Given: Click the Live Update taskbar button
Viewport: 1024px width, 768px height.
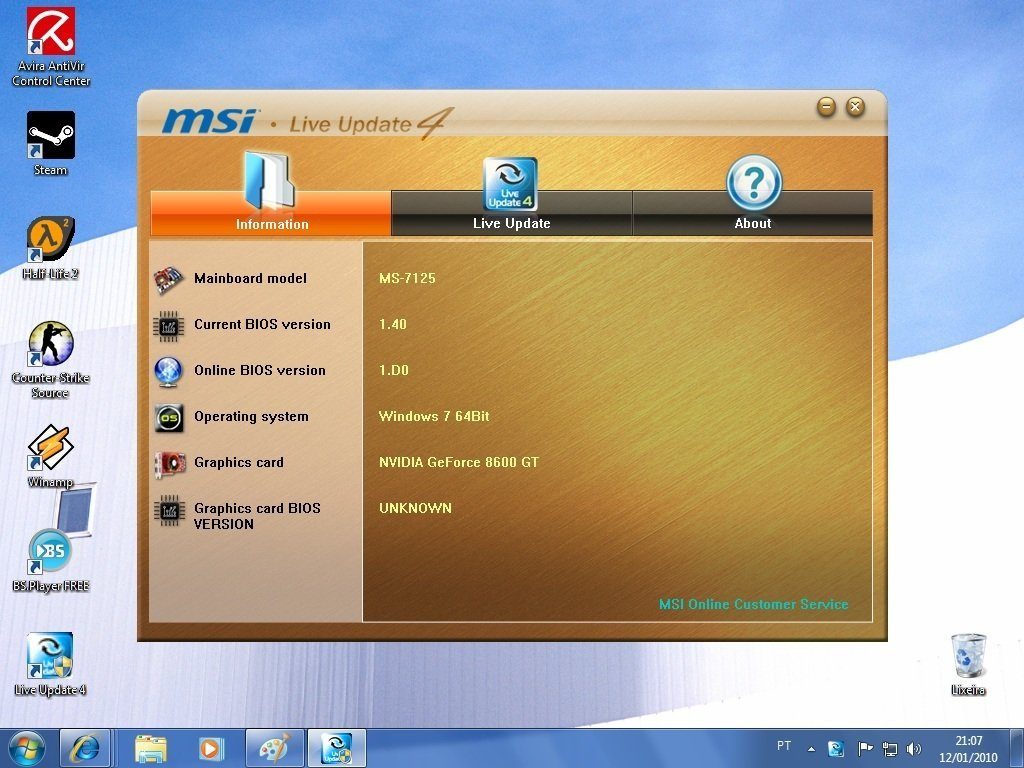Looking at the screenshot, I should 337,748.
